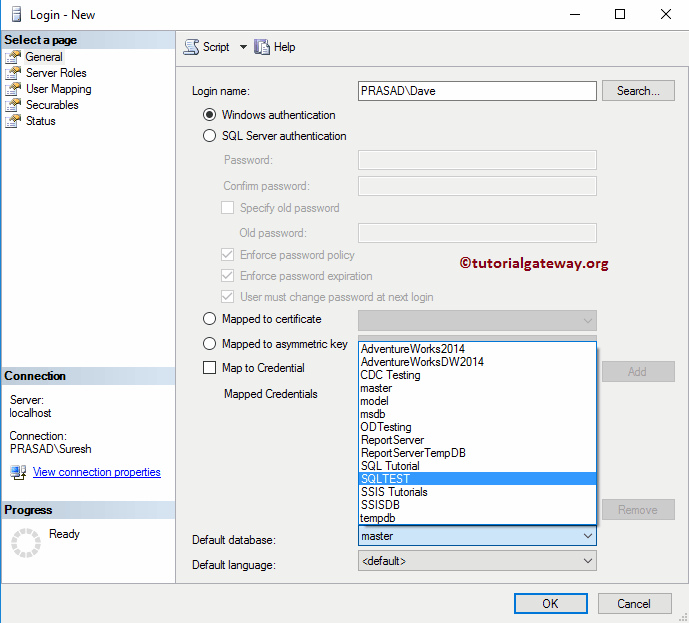Select Mapped to asymmetric key option
The width and height of the screenshot is (689, 623).
(x=209, y=344)
